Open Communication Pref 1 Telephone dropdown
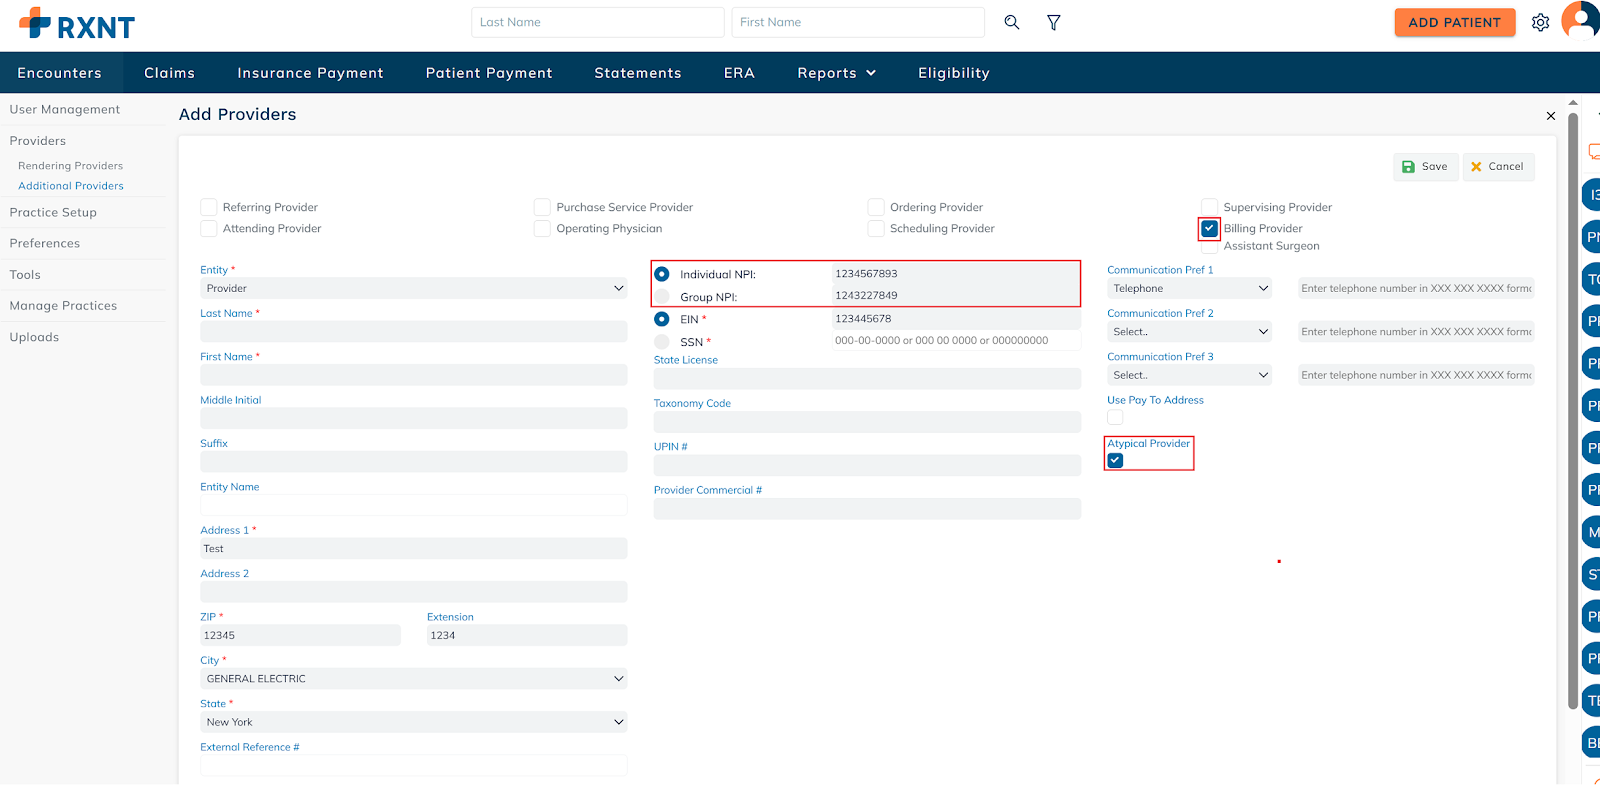 click(x=1189, y=288)
